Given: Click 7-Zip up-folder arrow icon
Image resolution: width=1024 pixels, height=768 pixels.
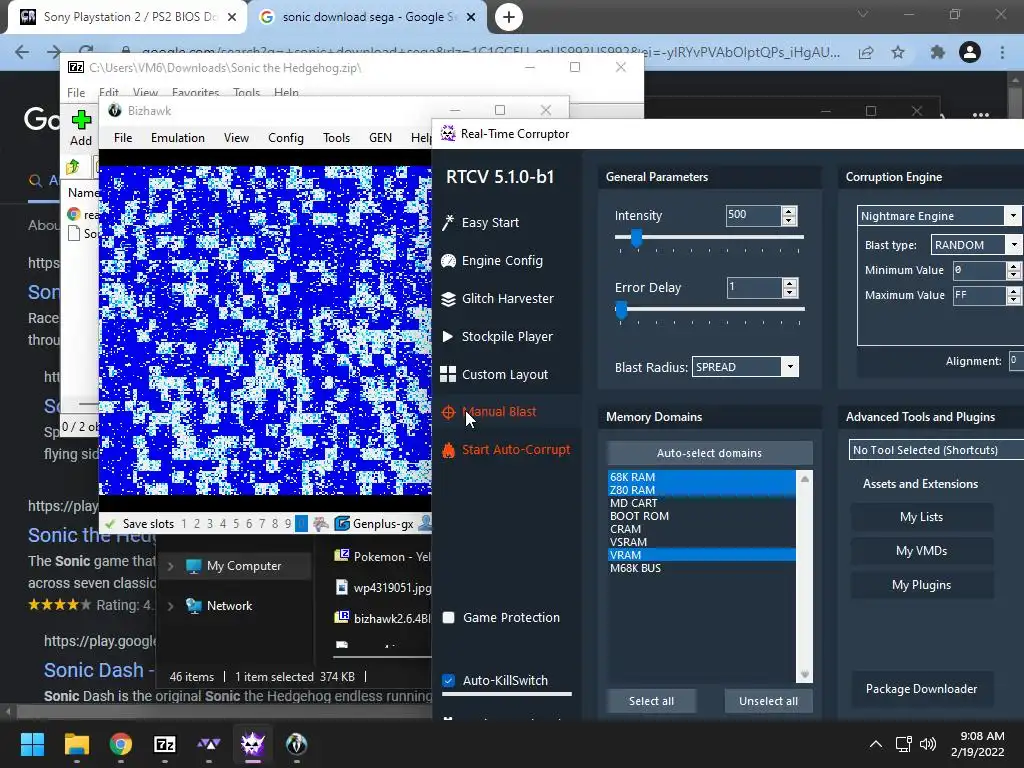Looking at the screenshot, I should pyautogui.click(x=72, y=167).
